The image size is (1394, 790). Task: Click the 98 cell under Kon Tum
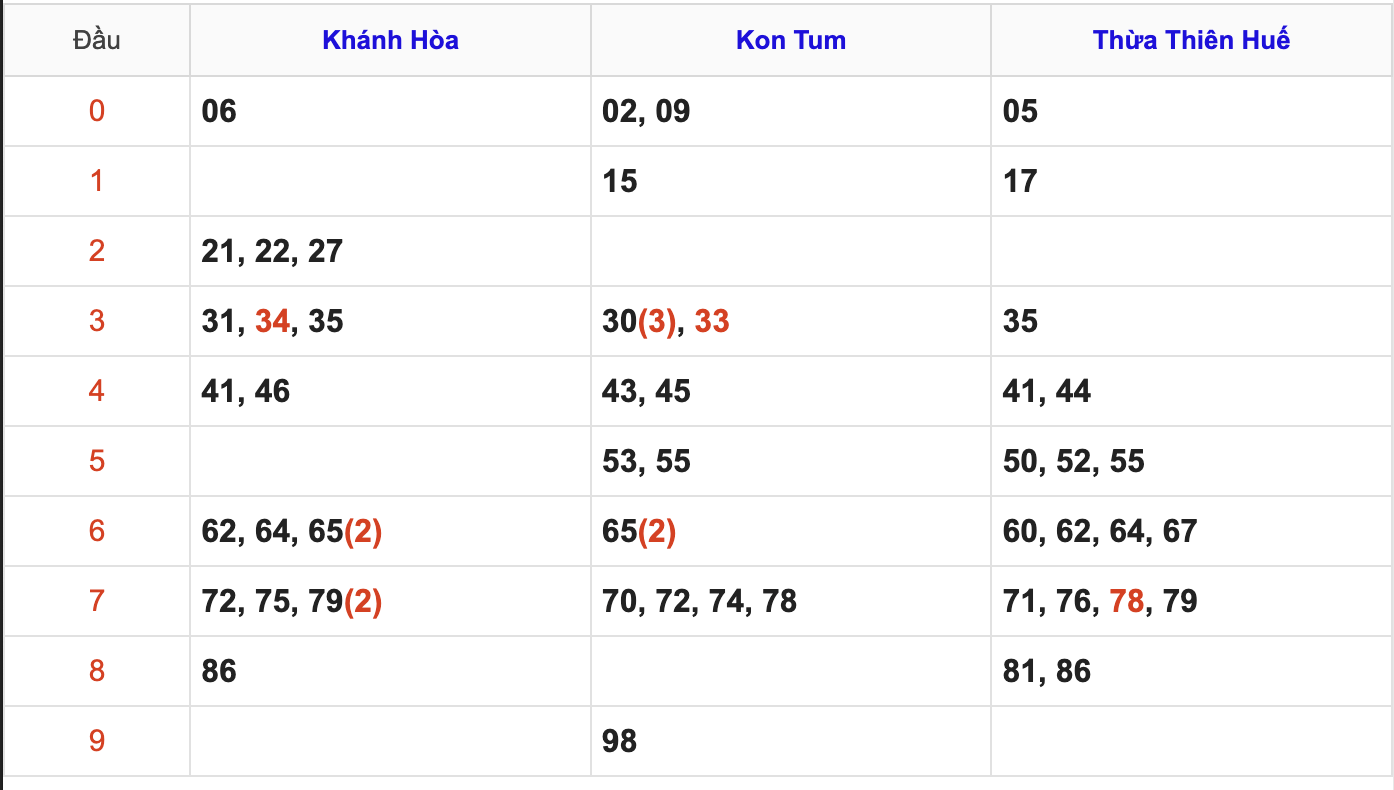pos(620,741)
